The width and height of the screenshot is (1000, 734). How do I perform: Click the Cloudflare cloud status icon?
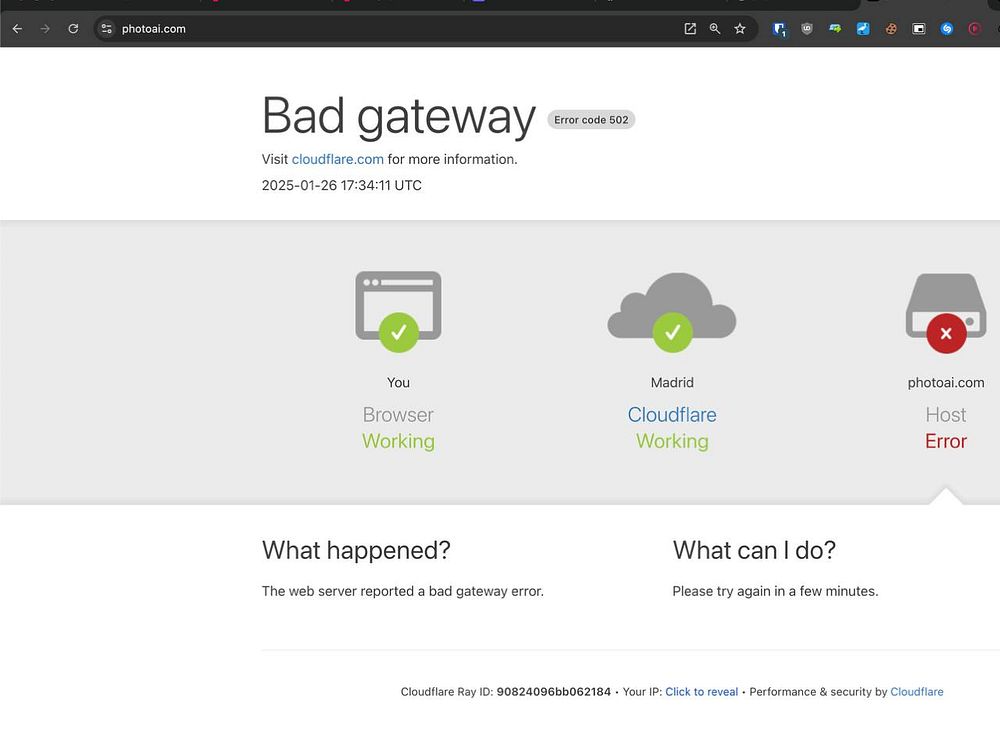pyautogui.click(x=672, y=312)
